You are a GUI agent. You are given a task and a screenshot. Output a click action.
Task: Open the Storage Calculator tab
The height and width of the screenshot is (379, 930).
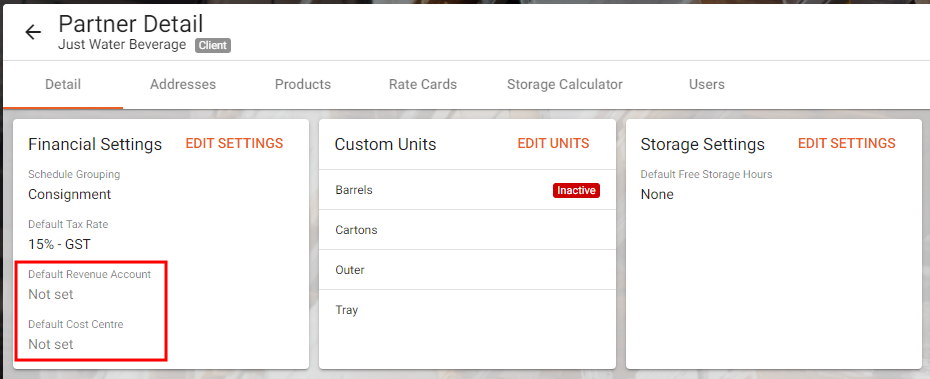point(565,84)
